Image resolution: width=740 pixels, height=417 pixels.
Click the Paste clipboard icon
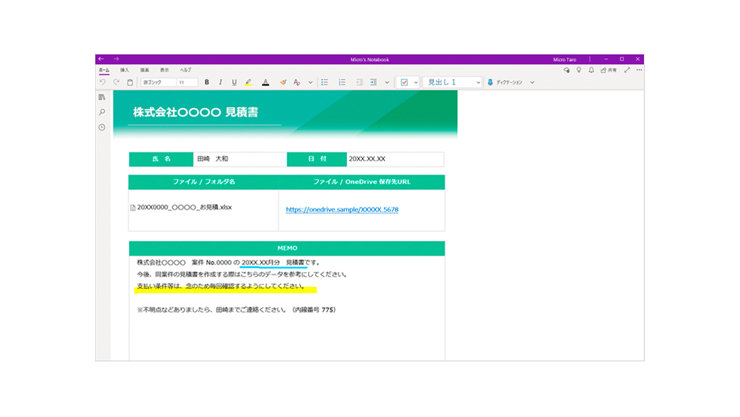coord(130,82)
